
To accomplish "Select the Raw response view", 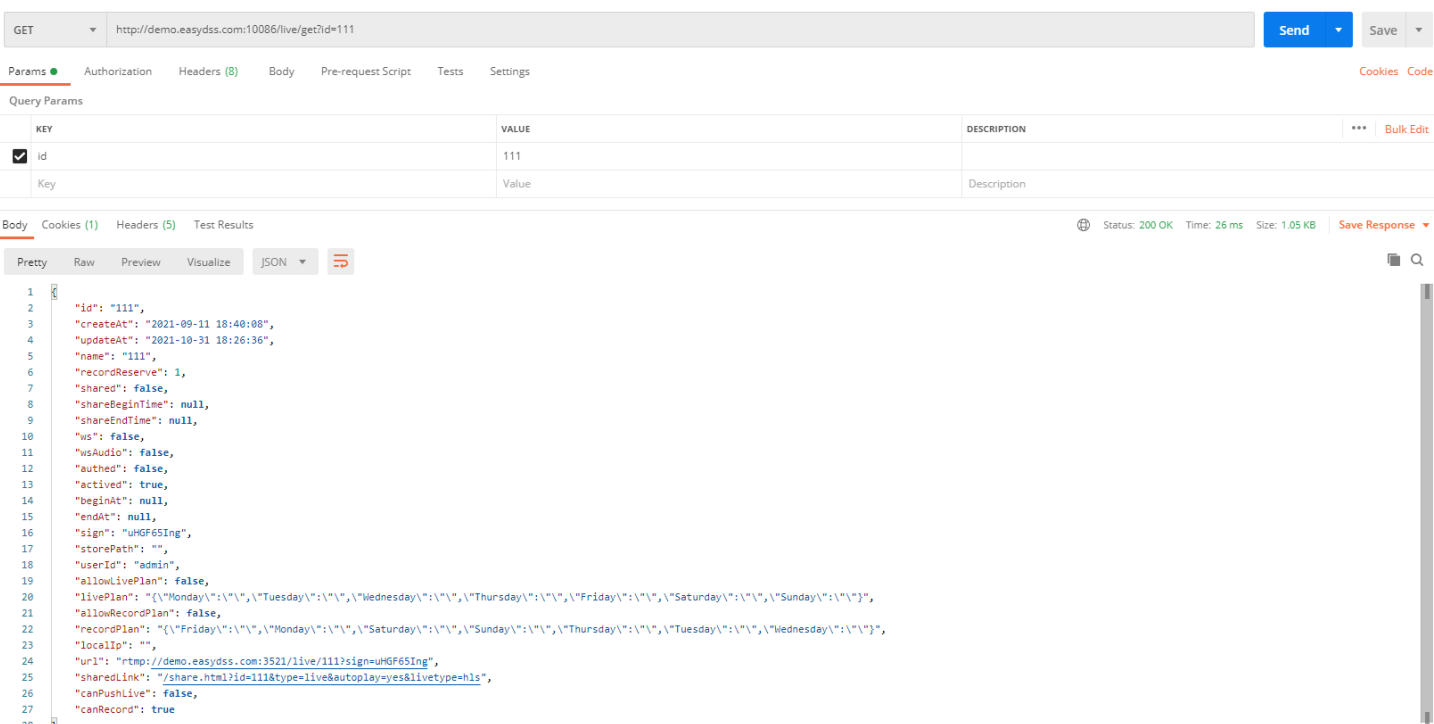I will point(84,262).
